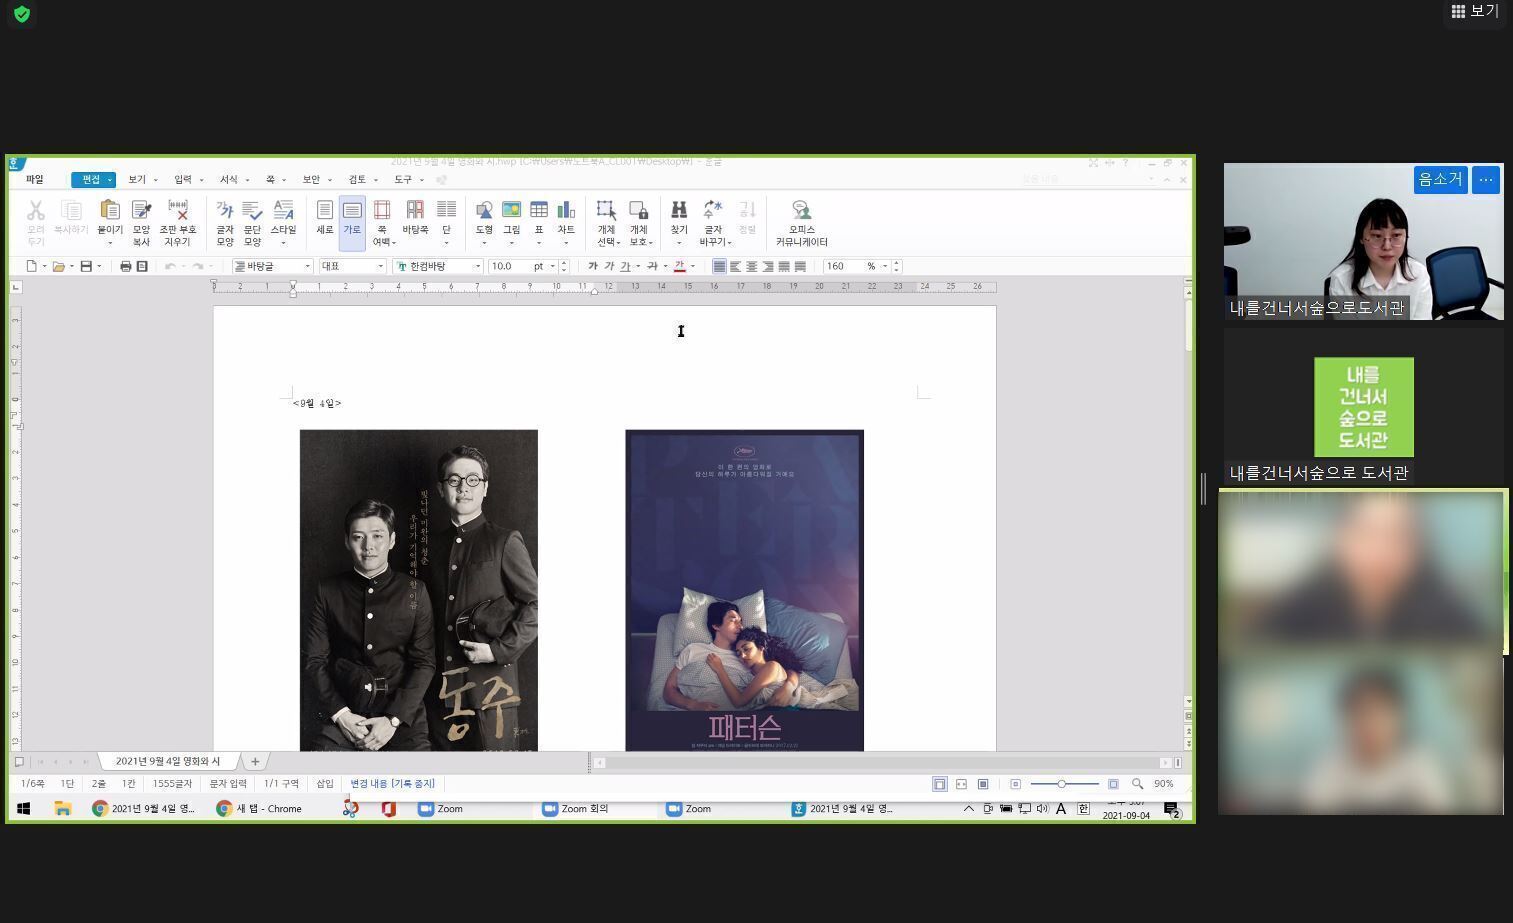Screen dimensions: 1513x923
Task: Launch 오피스 커뮤니케이터
Action: pyautogui.click(x=801, y=213)
